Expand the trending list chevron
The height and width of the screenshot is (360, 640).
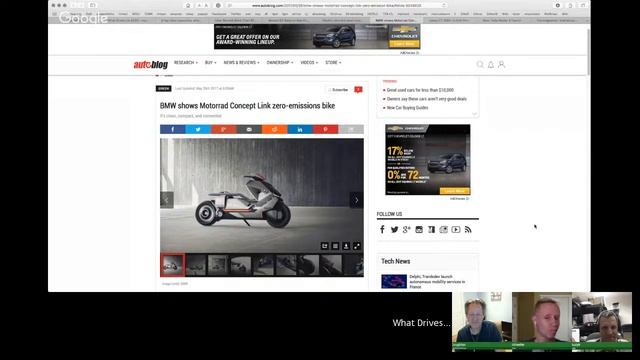[x=474, y=113]
